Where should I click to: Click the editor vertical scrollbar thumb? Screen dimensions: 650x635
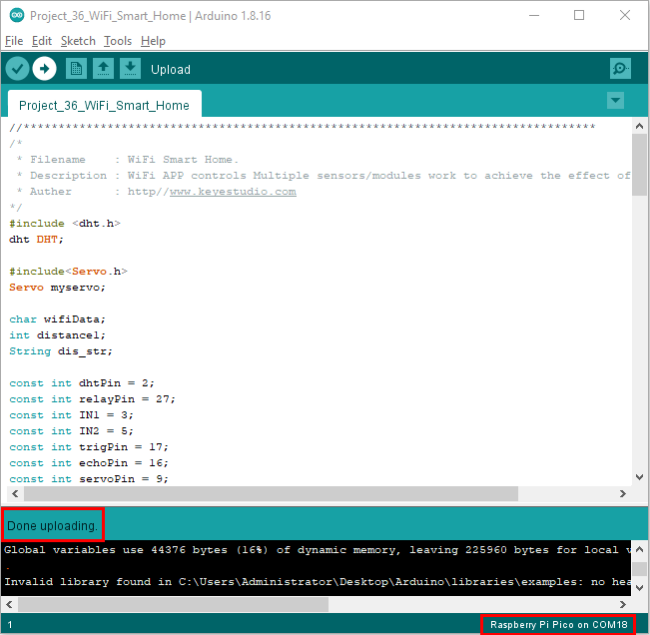[x=639, y=164]
